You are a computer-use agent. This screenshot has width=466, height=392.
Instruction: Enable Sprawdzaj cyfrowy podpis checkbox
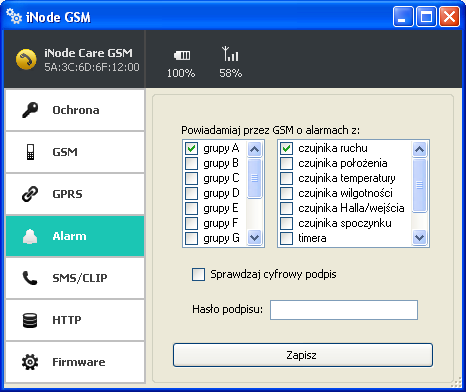point(198,275)
